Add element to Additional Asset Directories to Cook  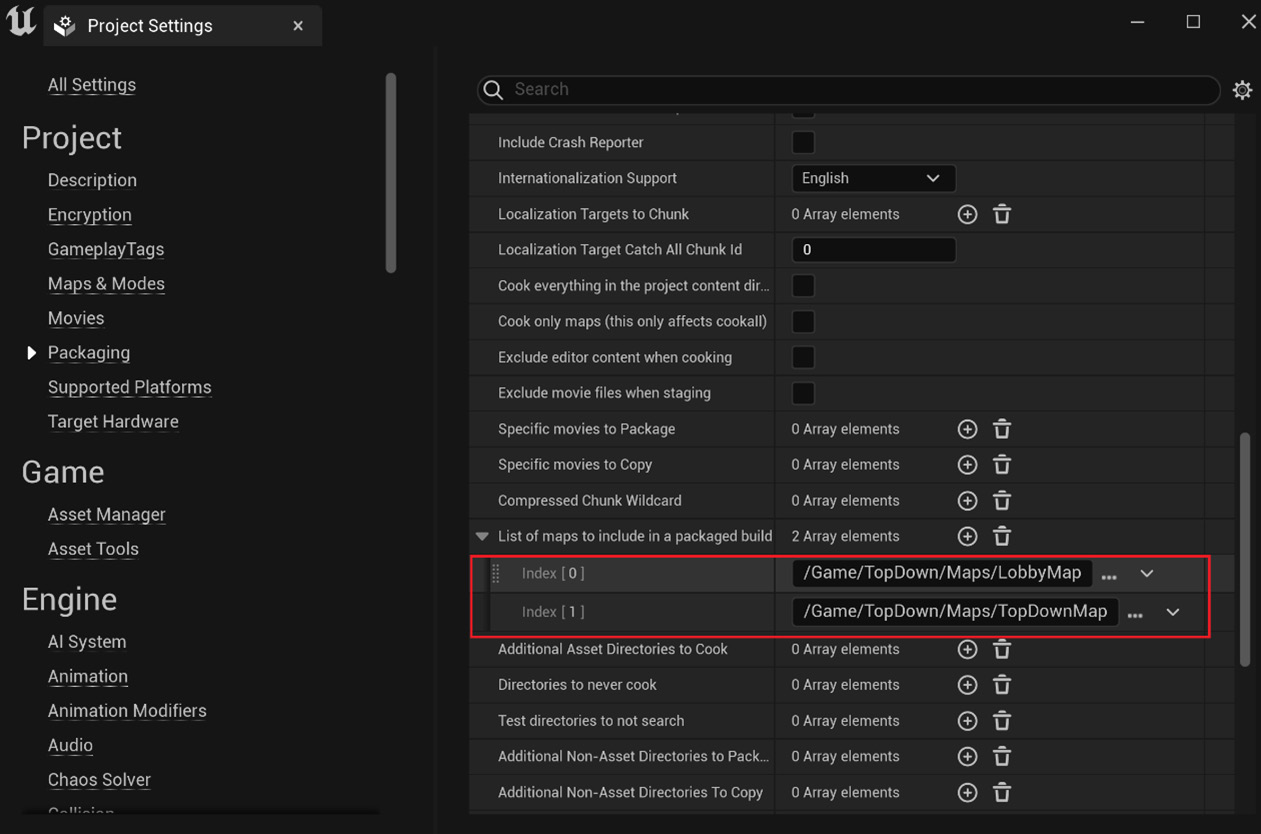tap(967, 649)
